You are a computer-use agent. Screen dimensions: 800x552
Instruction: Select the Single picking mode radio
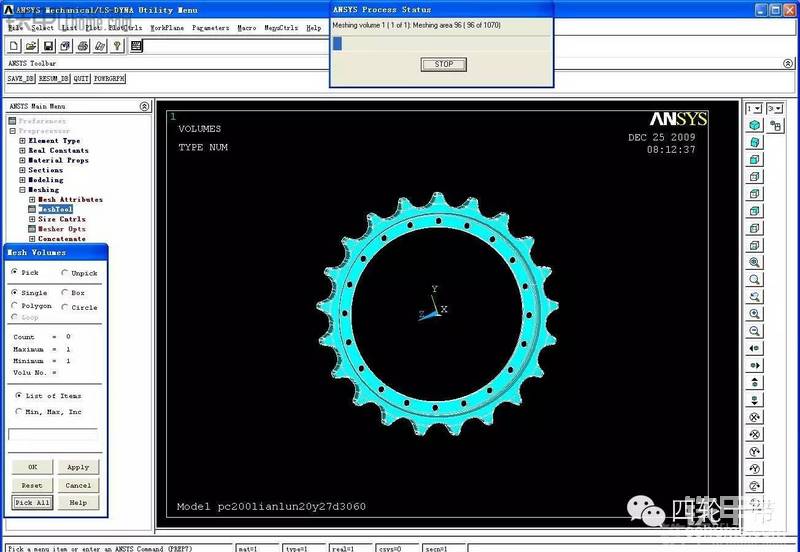14,292
